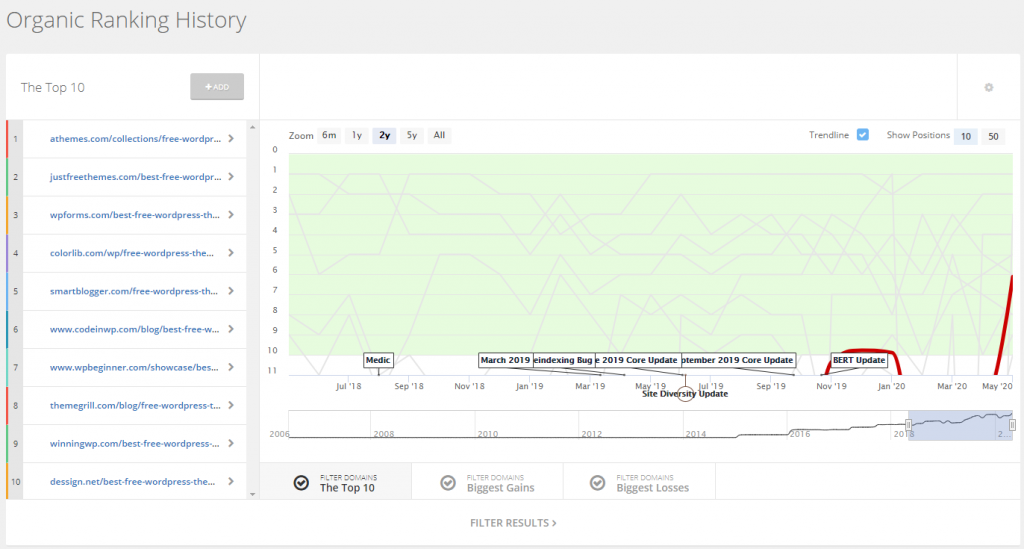Image resolution: width=1024 pixels, height=549 pixels.
Task: Open the justfreethemes.com link
Action: coord(135,177)
